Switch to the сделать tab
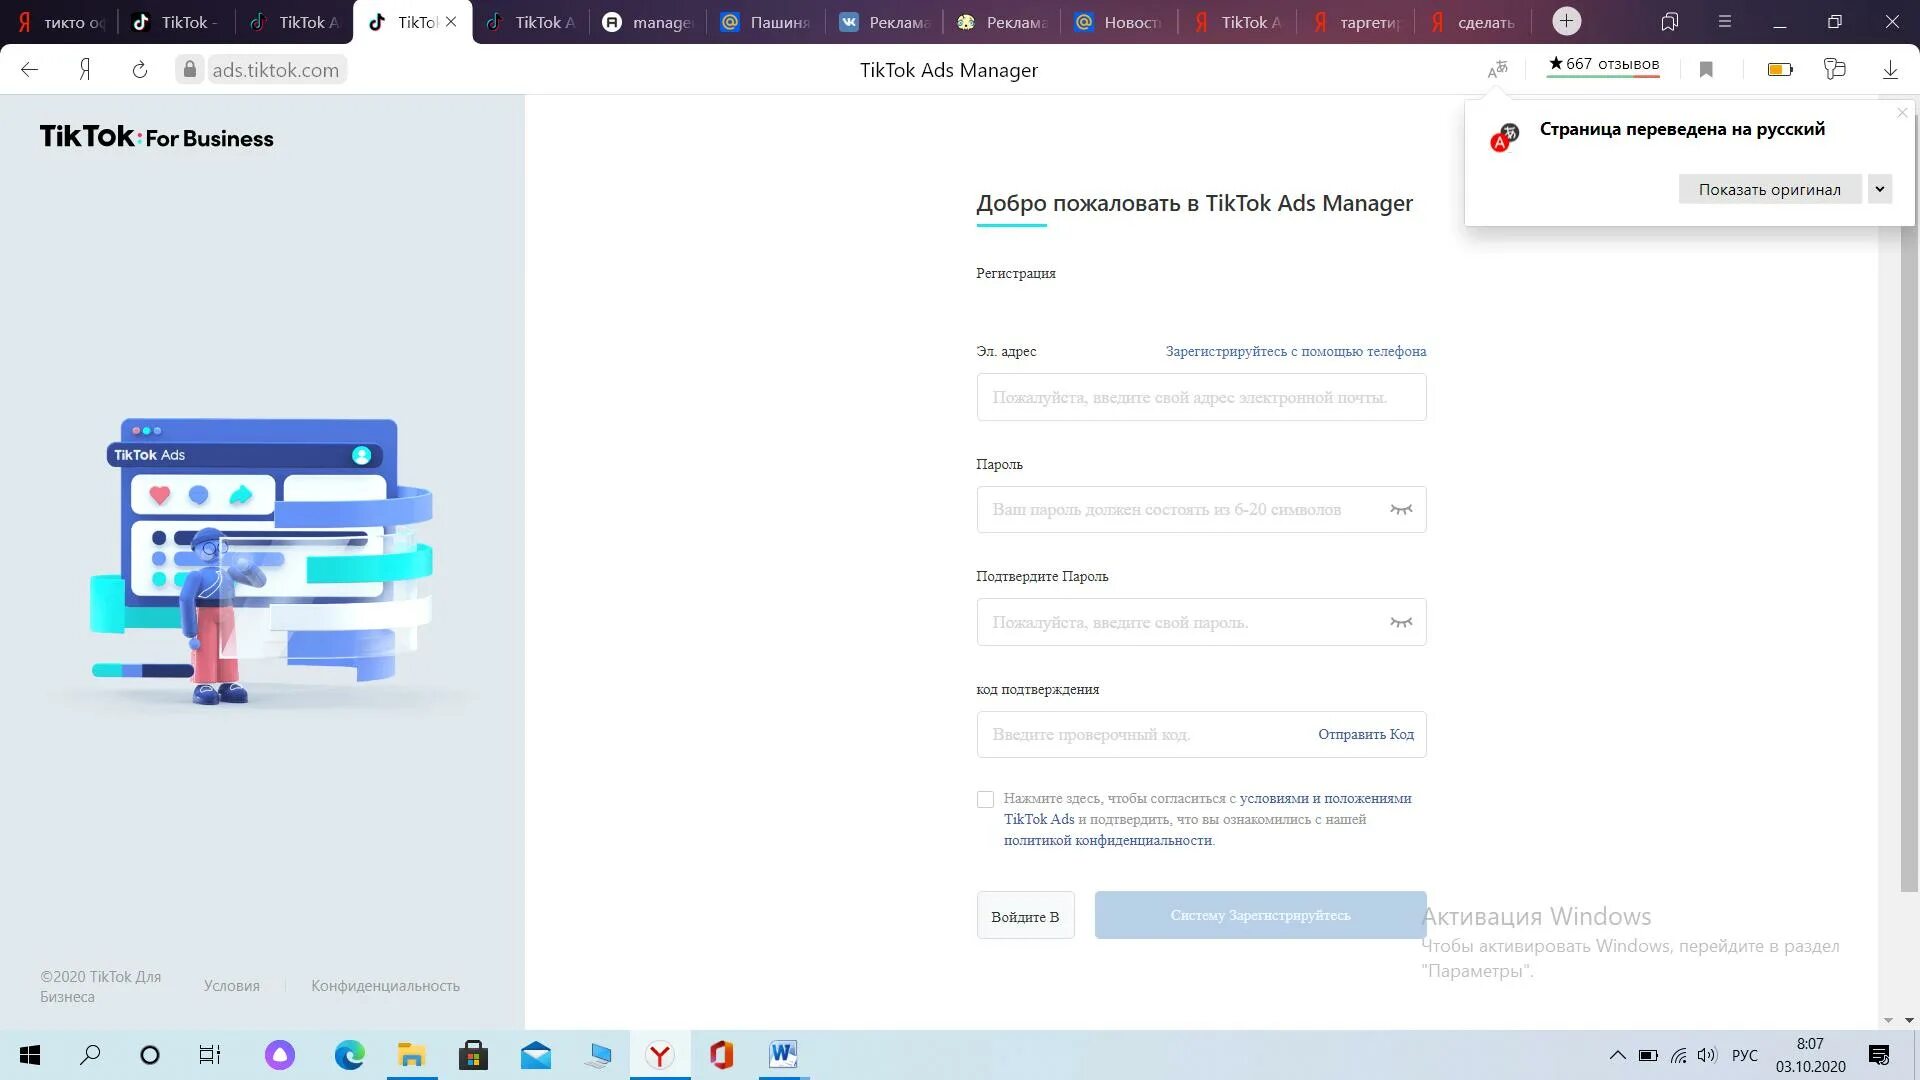The image size is (1920, 1080). [x=1474, y=22]
